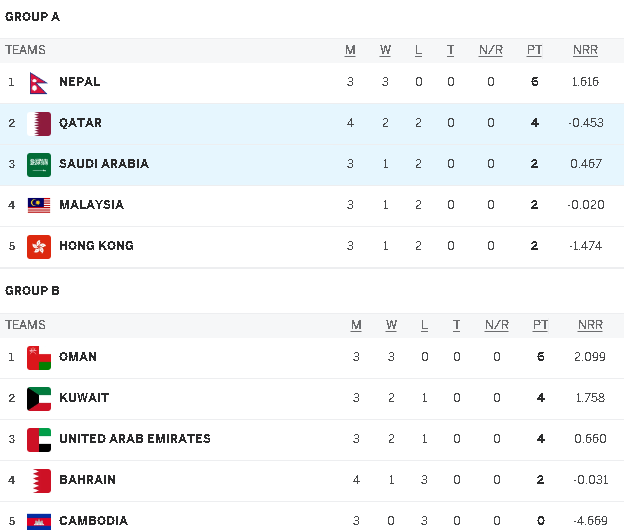Viewport: 624px width, 530px height.
Task: Click the NRR column header in Group A
Action: coord(585,50)
